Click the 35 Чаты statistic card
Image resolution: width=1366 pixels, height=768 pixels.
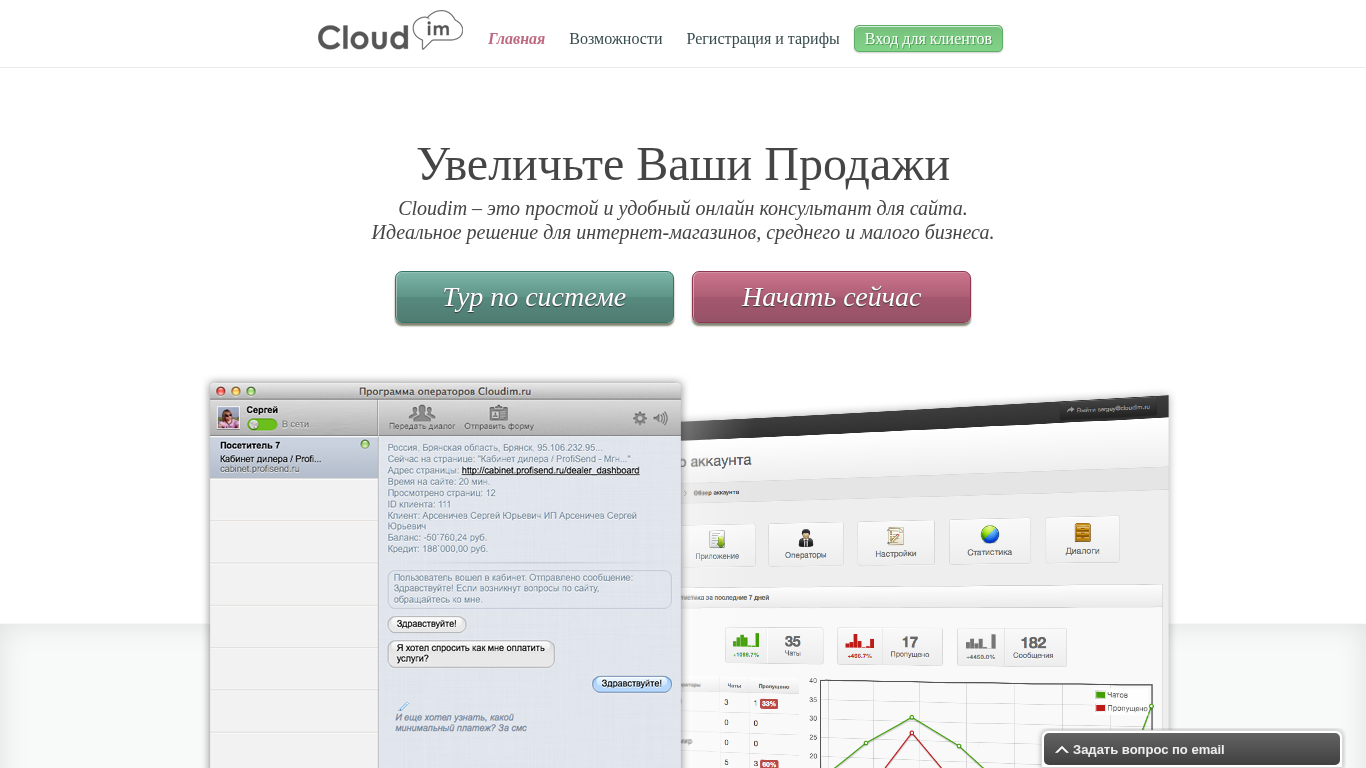pyautogui.click(x=774, y=646)
